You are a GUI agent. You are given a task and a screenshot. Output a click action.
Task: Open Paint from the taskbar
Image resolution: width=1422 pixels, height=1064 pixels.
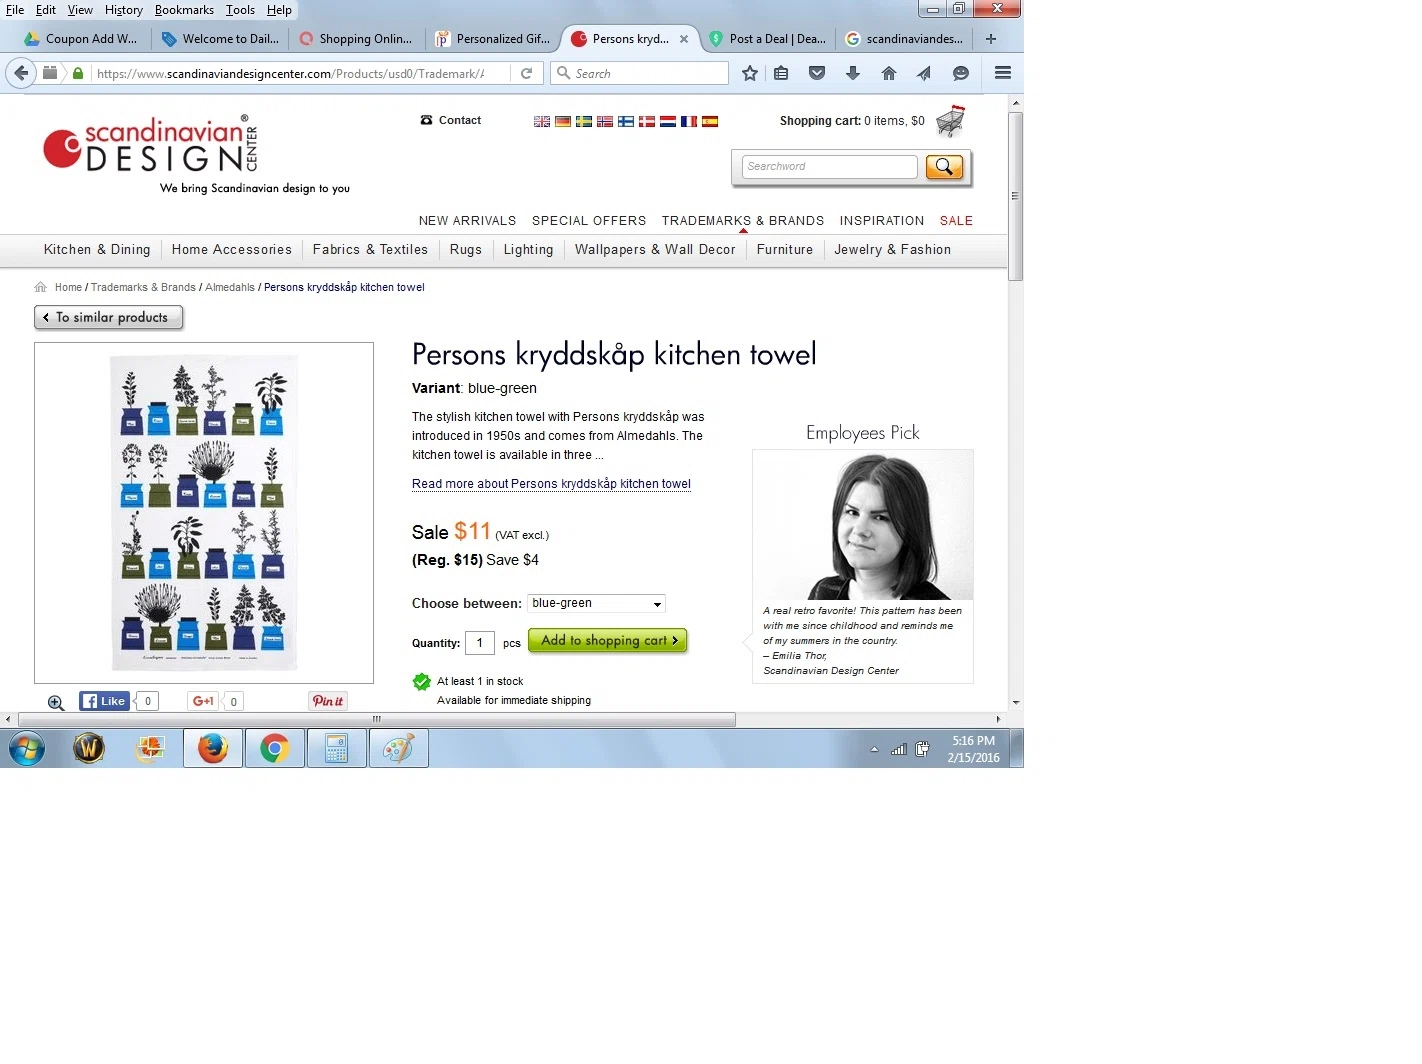point(399,748)
